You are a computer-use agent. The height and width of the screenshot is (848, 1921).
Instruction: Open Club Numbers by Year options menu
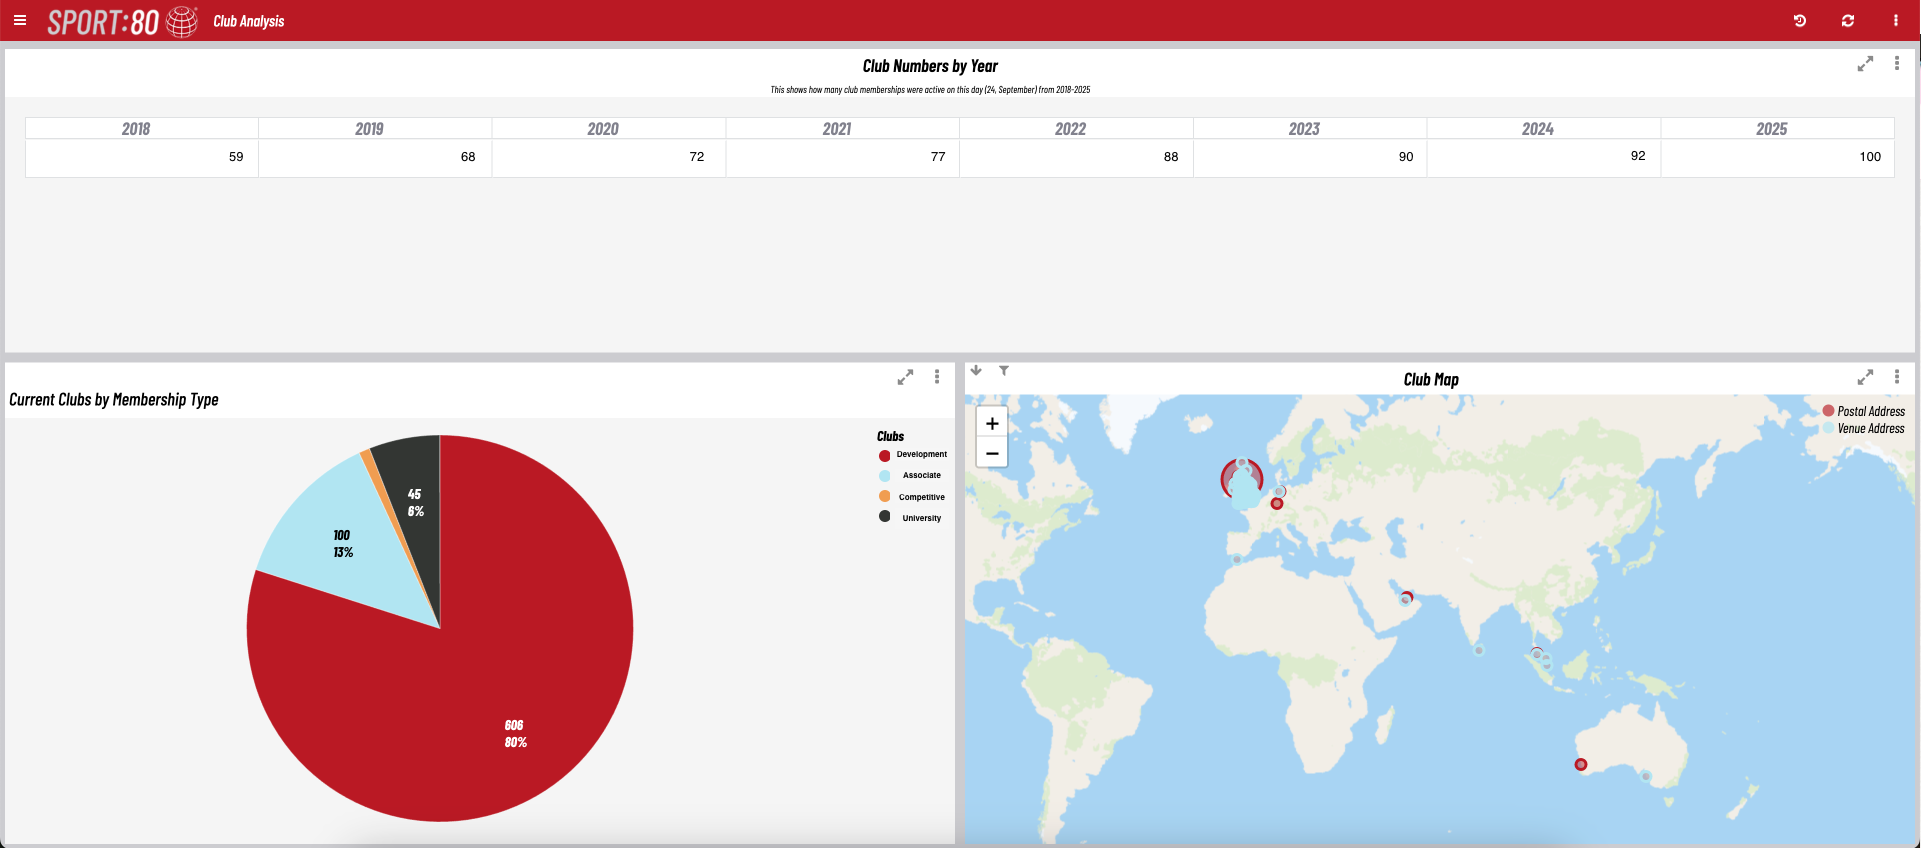pos(1897,63)
